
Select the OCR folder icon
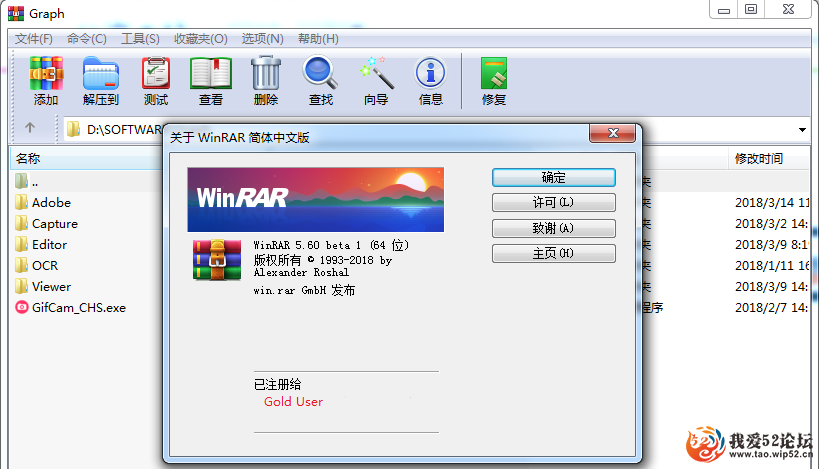click(21, 265)
